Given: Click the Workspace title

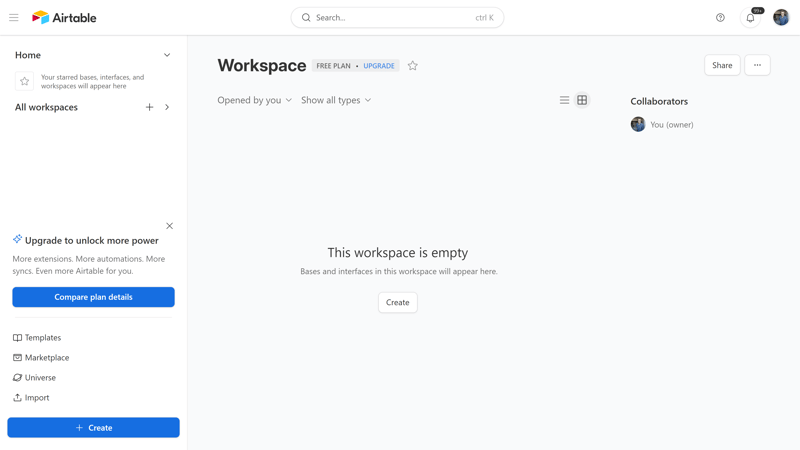Looking at the screenshot, I should [262, 65].
